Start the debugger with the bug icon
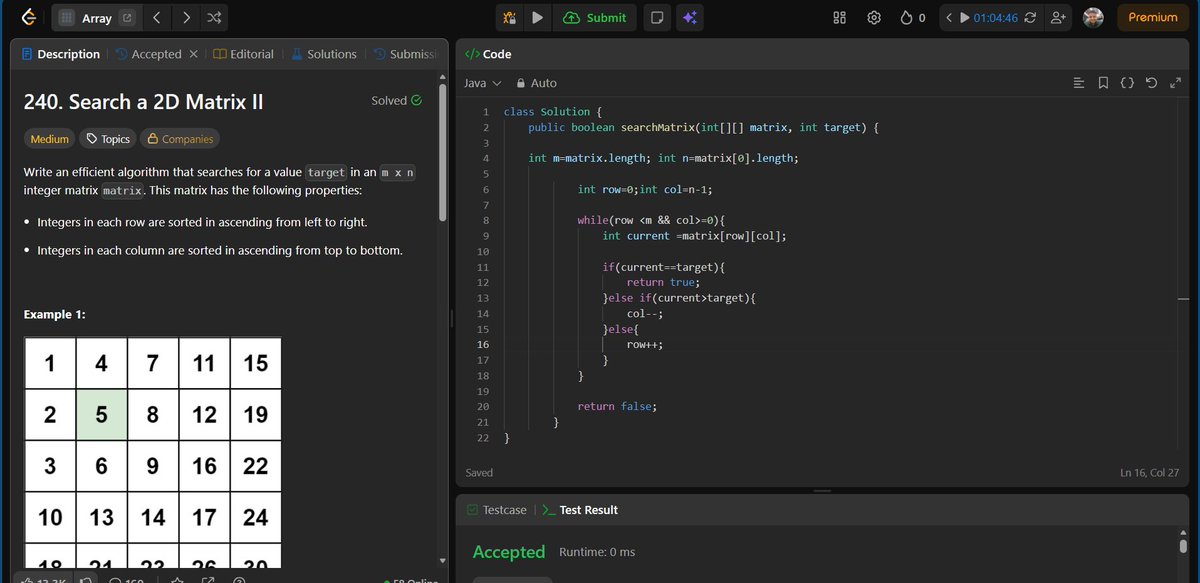This screenshot has height=583, width=1200. (510, 17)
